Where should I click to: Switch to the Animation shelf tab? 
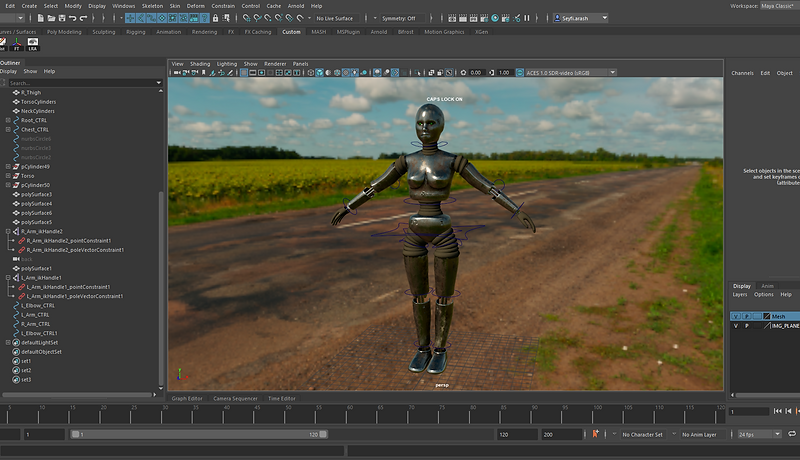click(x=168, y=32)
